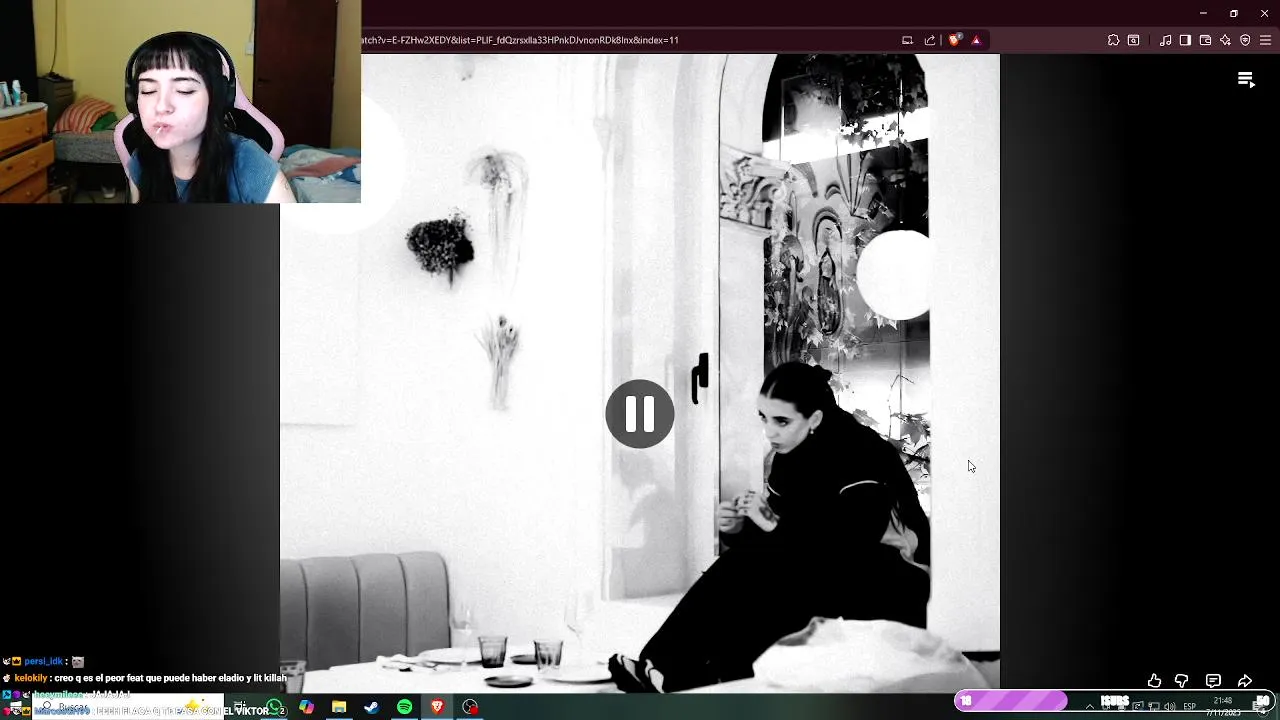Click the ESP language indicator in tray
Image resolution: width=1280 pixels, height=720 pixels.
point(1189,707)
